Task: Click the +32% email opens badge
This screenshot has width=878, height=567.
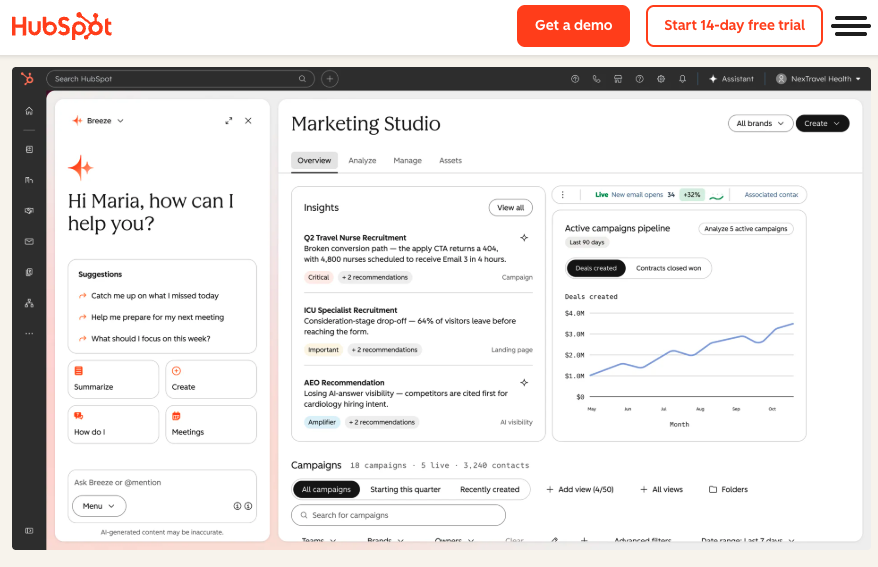Action: coord(692,195)
